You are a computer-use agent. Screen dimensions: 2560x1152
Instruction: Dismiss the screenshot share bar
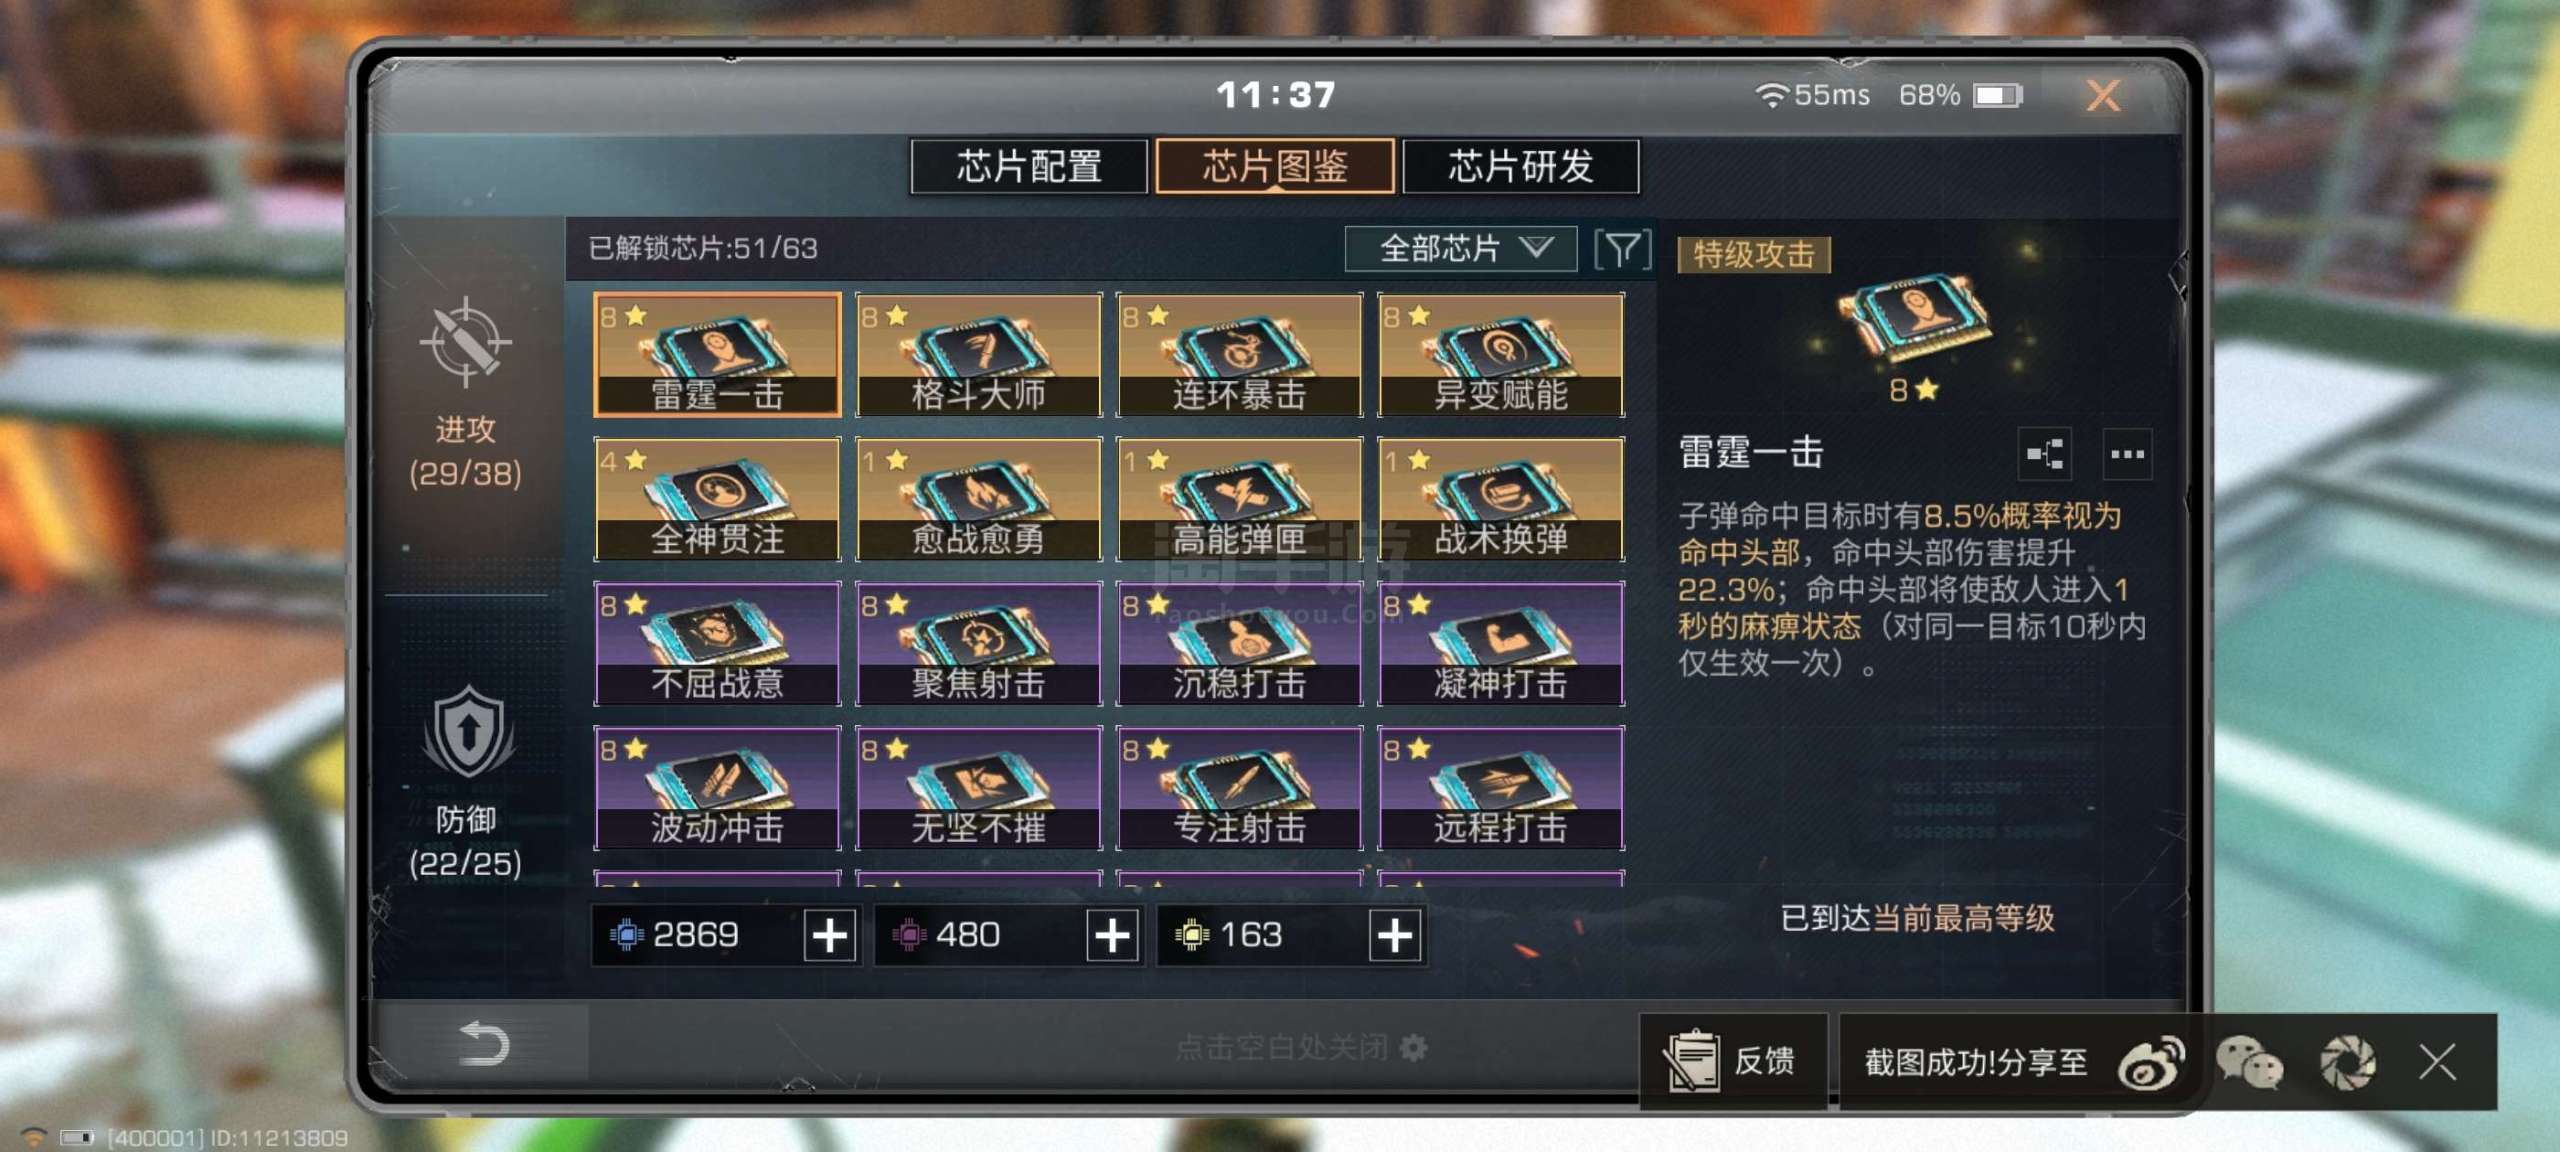2437,1062
